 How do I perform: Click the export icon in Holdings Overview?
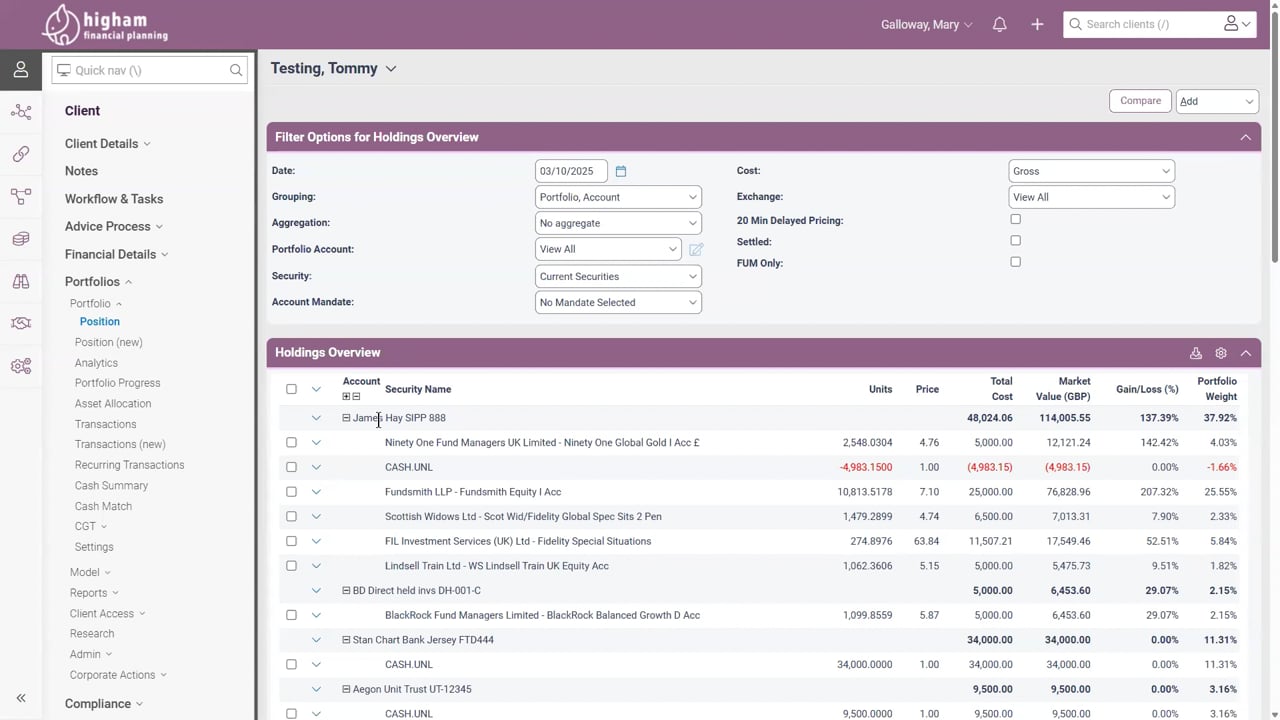point(1196,353)
